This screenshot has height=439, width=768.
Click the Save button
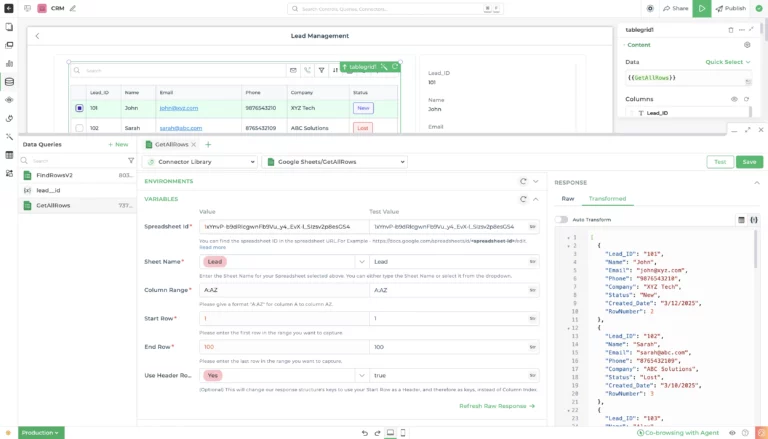(749, 161)
